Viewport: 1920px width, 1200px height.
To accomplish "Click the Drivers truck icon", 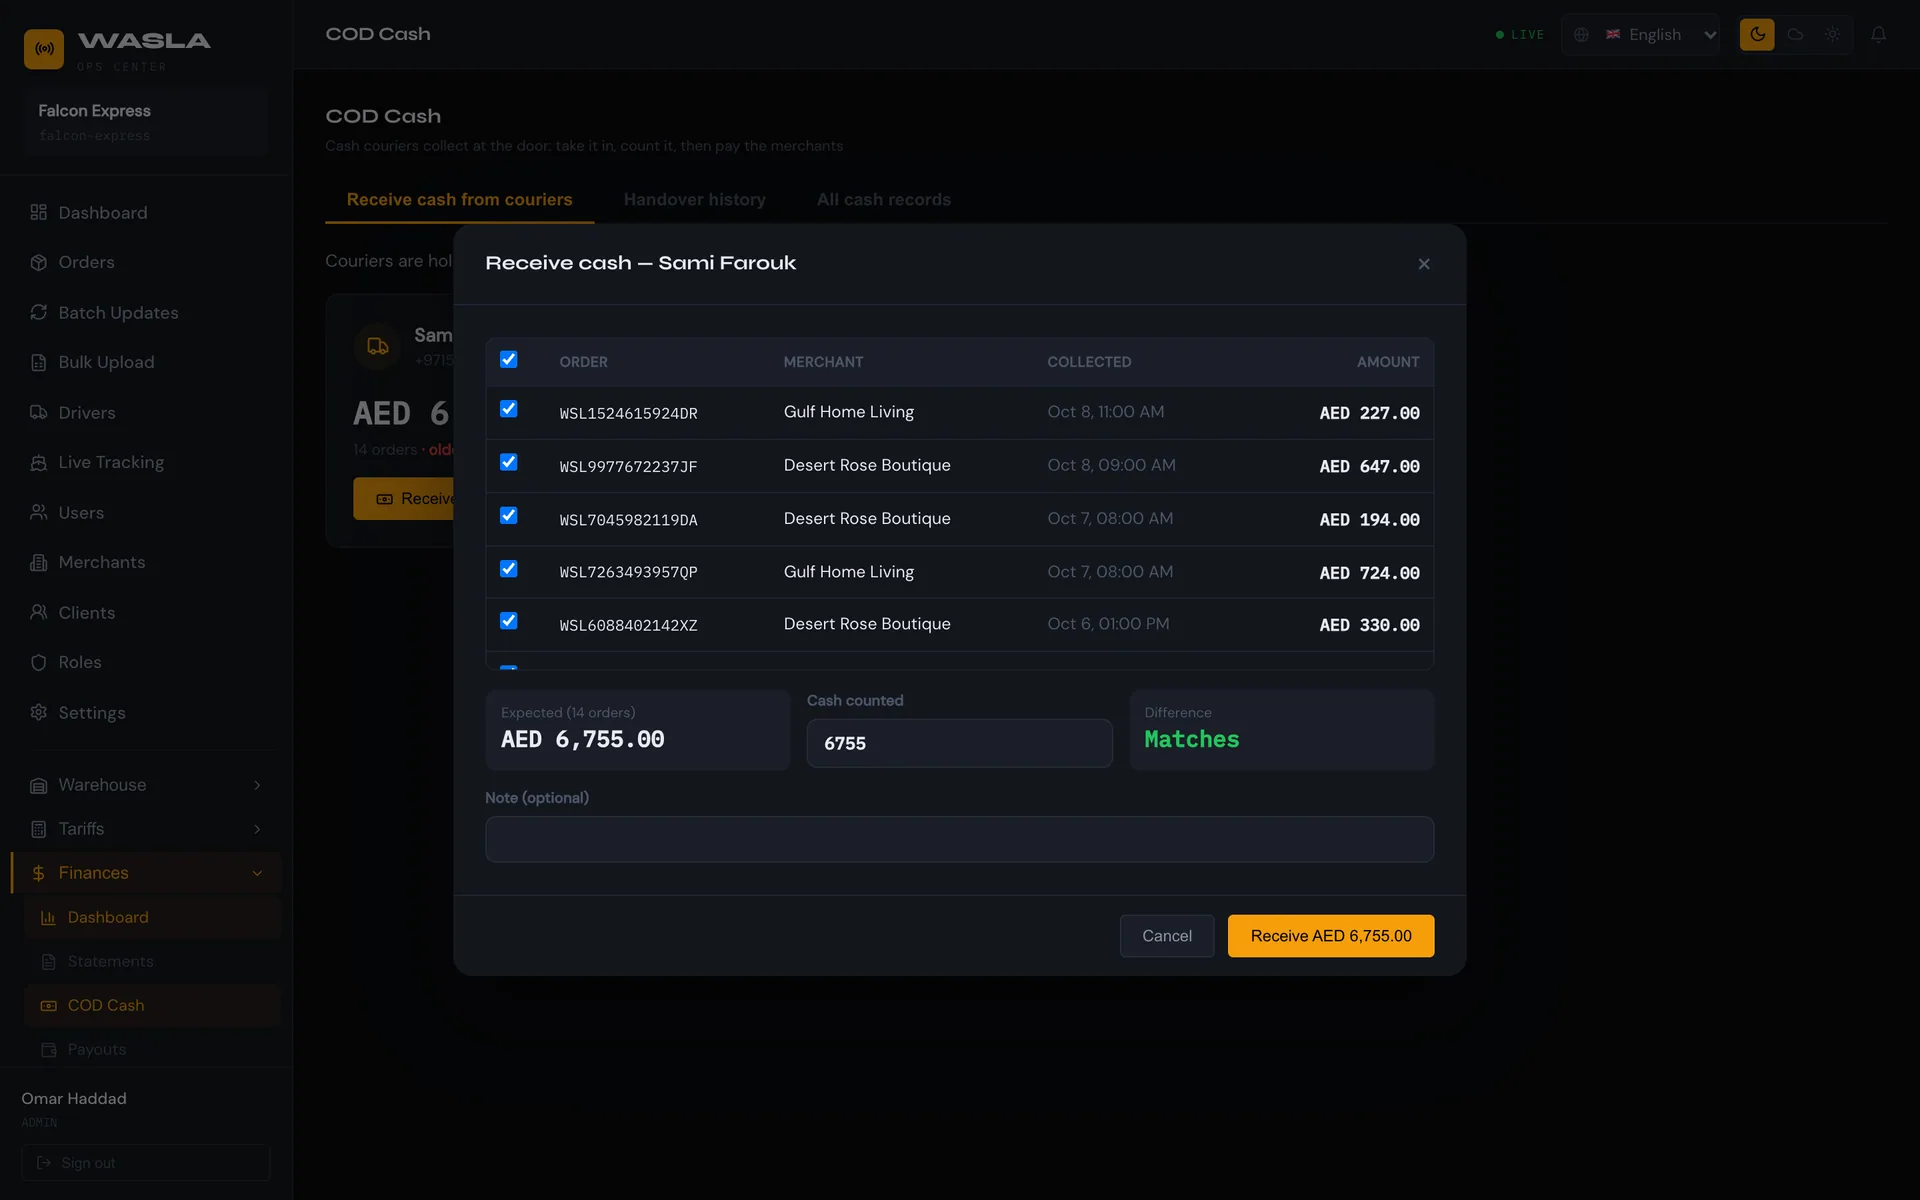I will coord(38,412).
